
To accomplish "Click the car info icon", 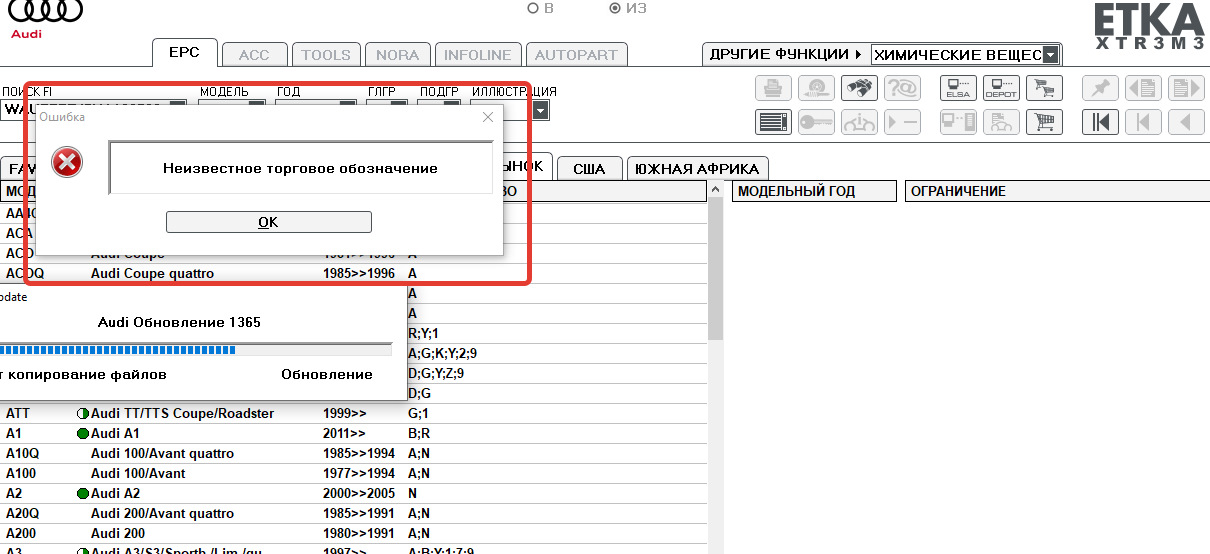I will (x=859, y=122).
